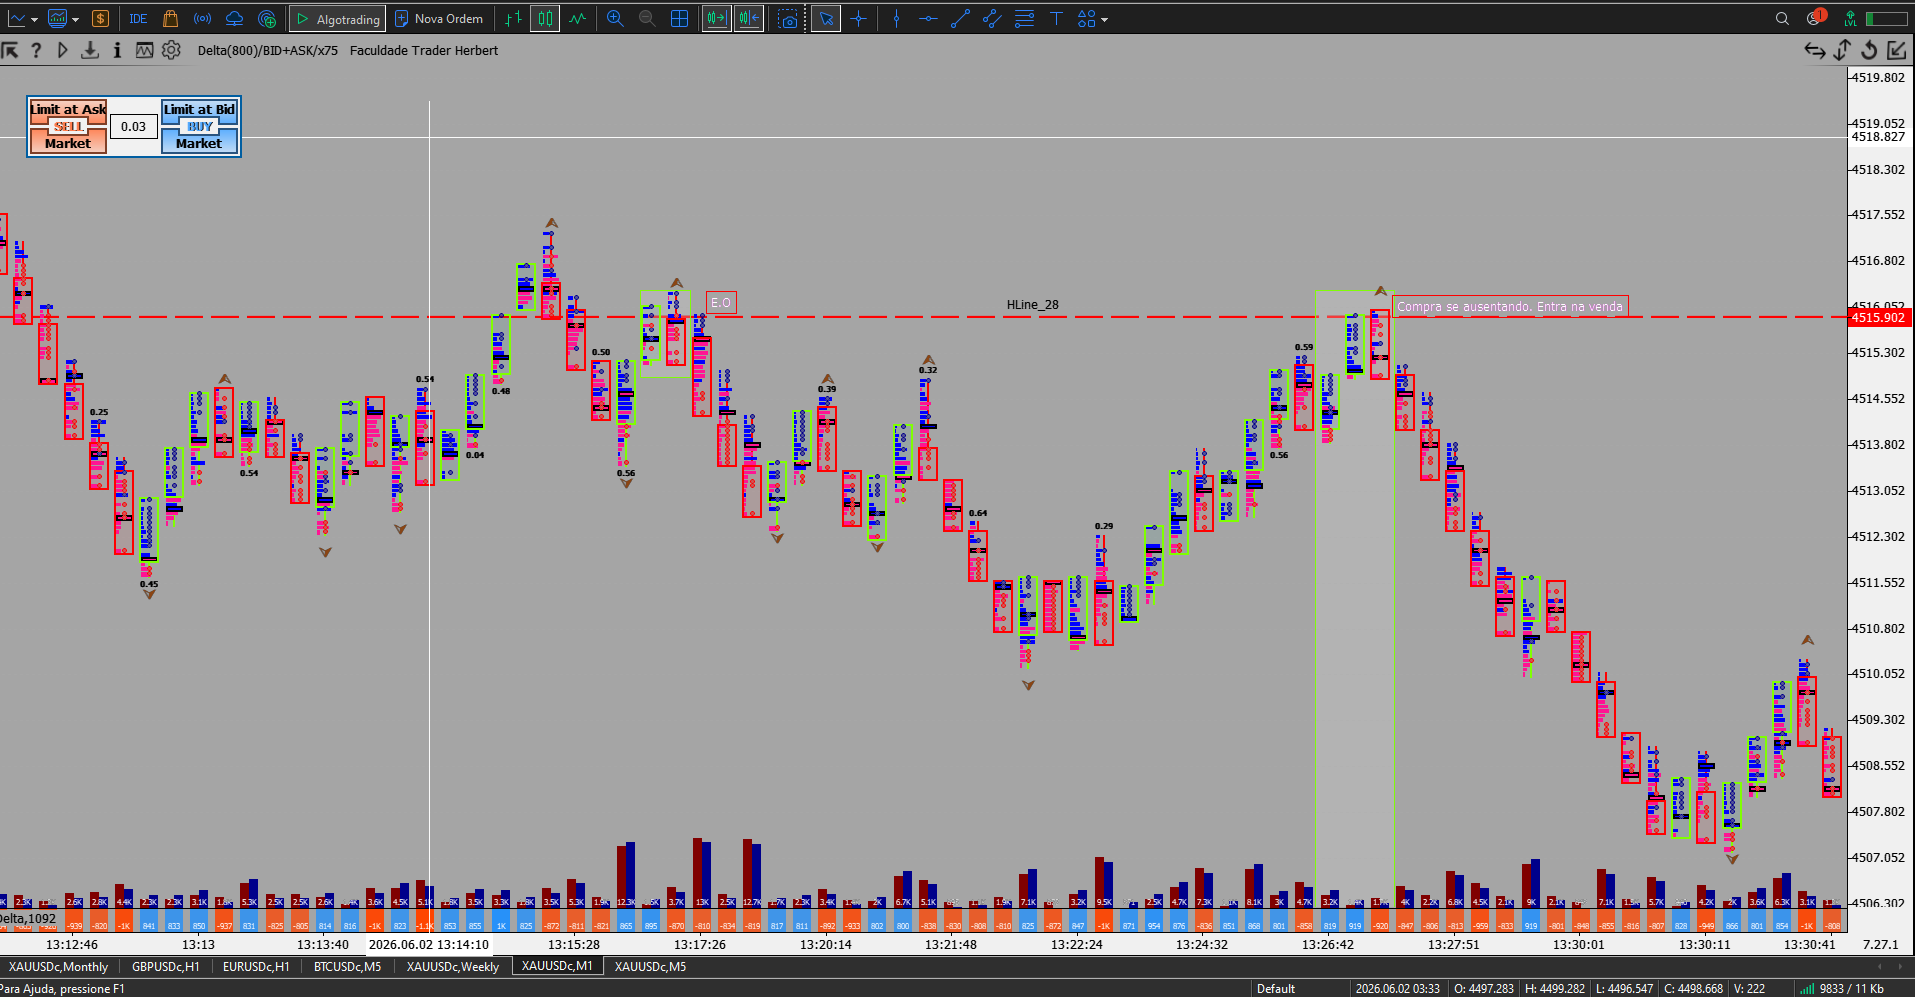
Task: Switch to the XAUUSDc,M5 chart tab
Action: 650,966
